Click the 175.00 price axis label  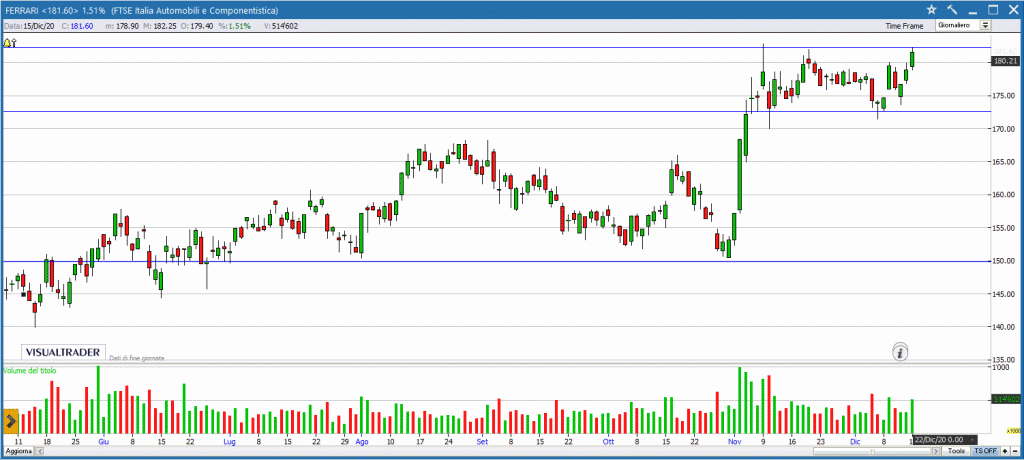coord(1004,96)
